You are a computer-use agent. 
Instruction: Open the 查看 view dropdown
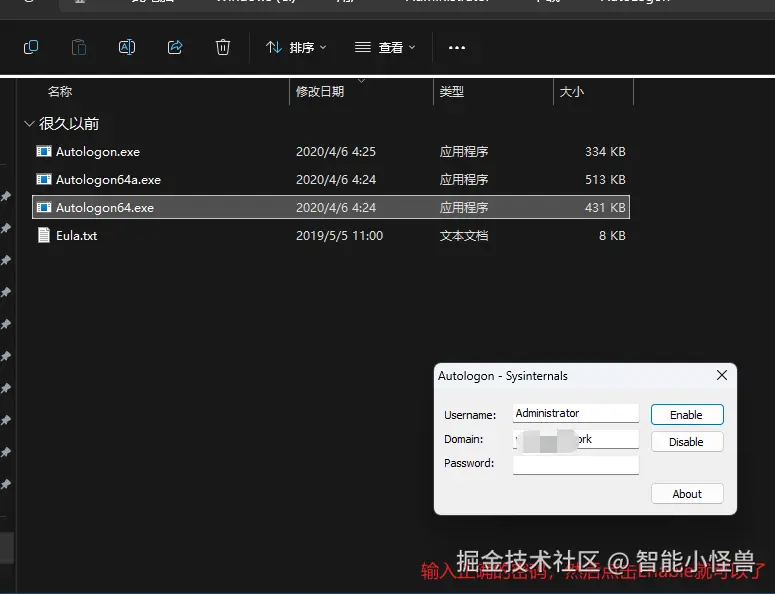click(385, 47)
